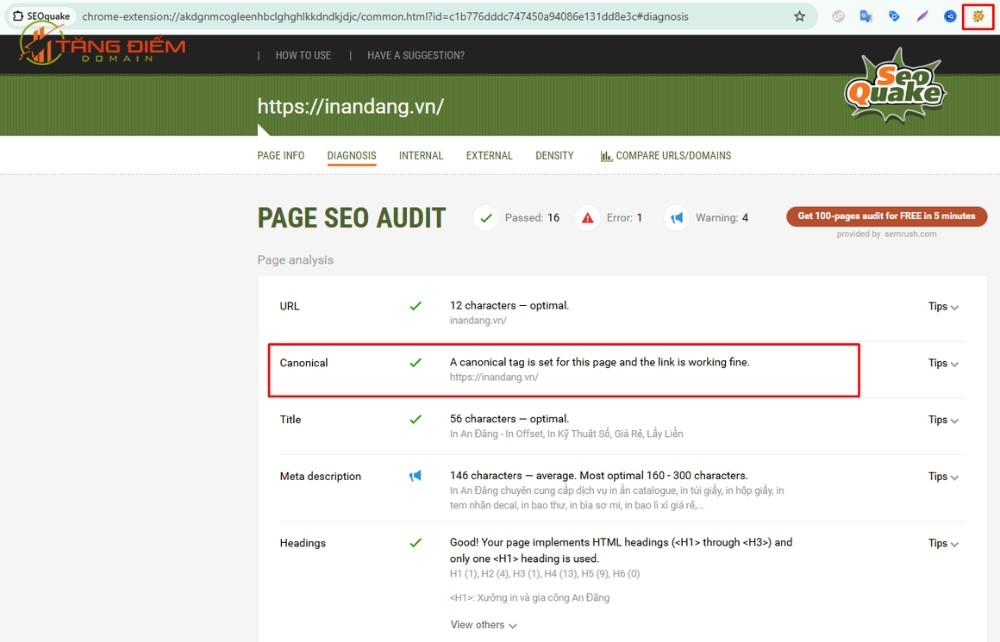This screenshot has width=1000, height=642.
Task: Click the megaphone icon in Meta description row
Action: click(415, 476)
